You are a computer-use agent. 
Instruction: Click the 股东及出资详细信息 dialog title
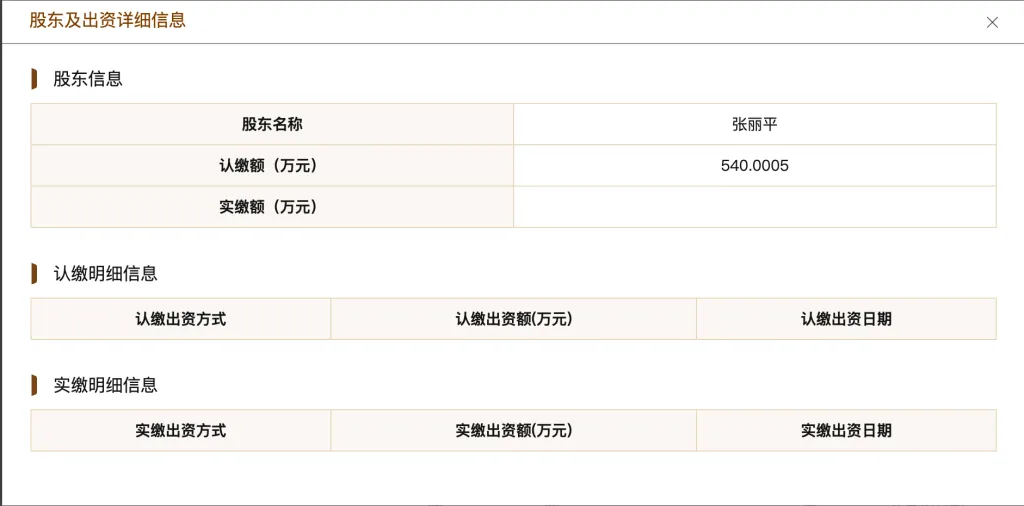[x=107, y=20]
